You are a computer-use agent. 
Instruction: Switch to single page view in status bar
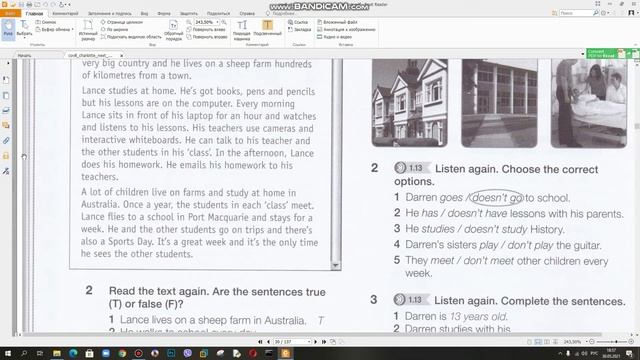(530, 342)
